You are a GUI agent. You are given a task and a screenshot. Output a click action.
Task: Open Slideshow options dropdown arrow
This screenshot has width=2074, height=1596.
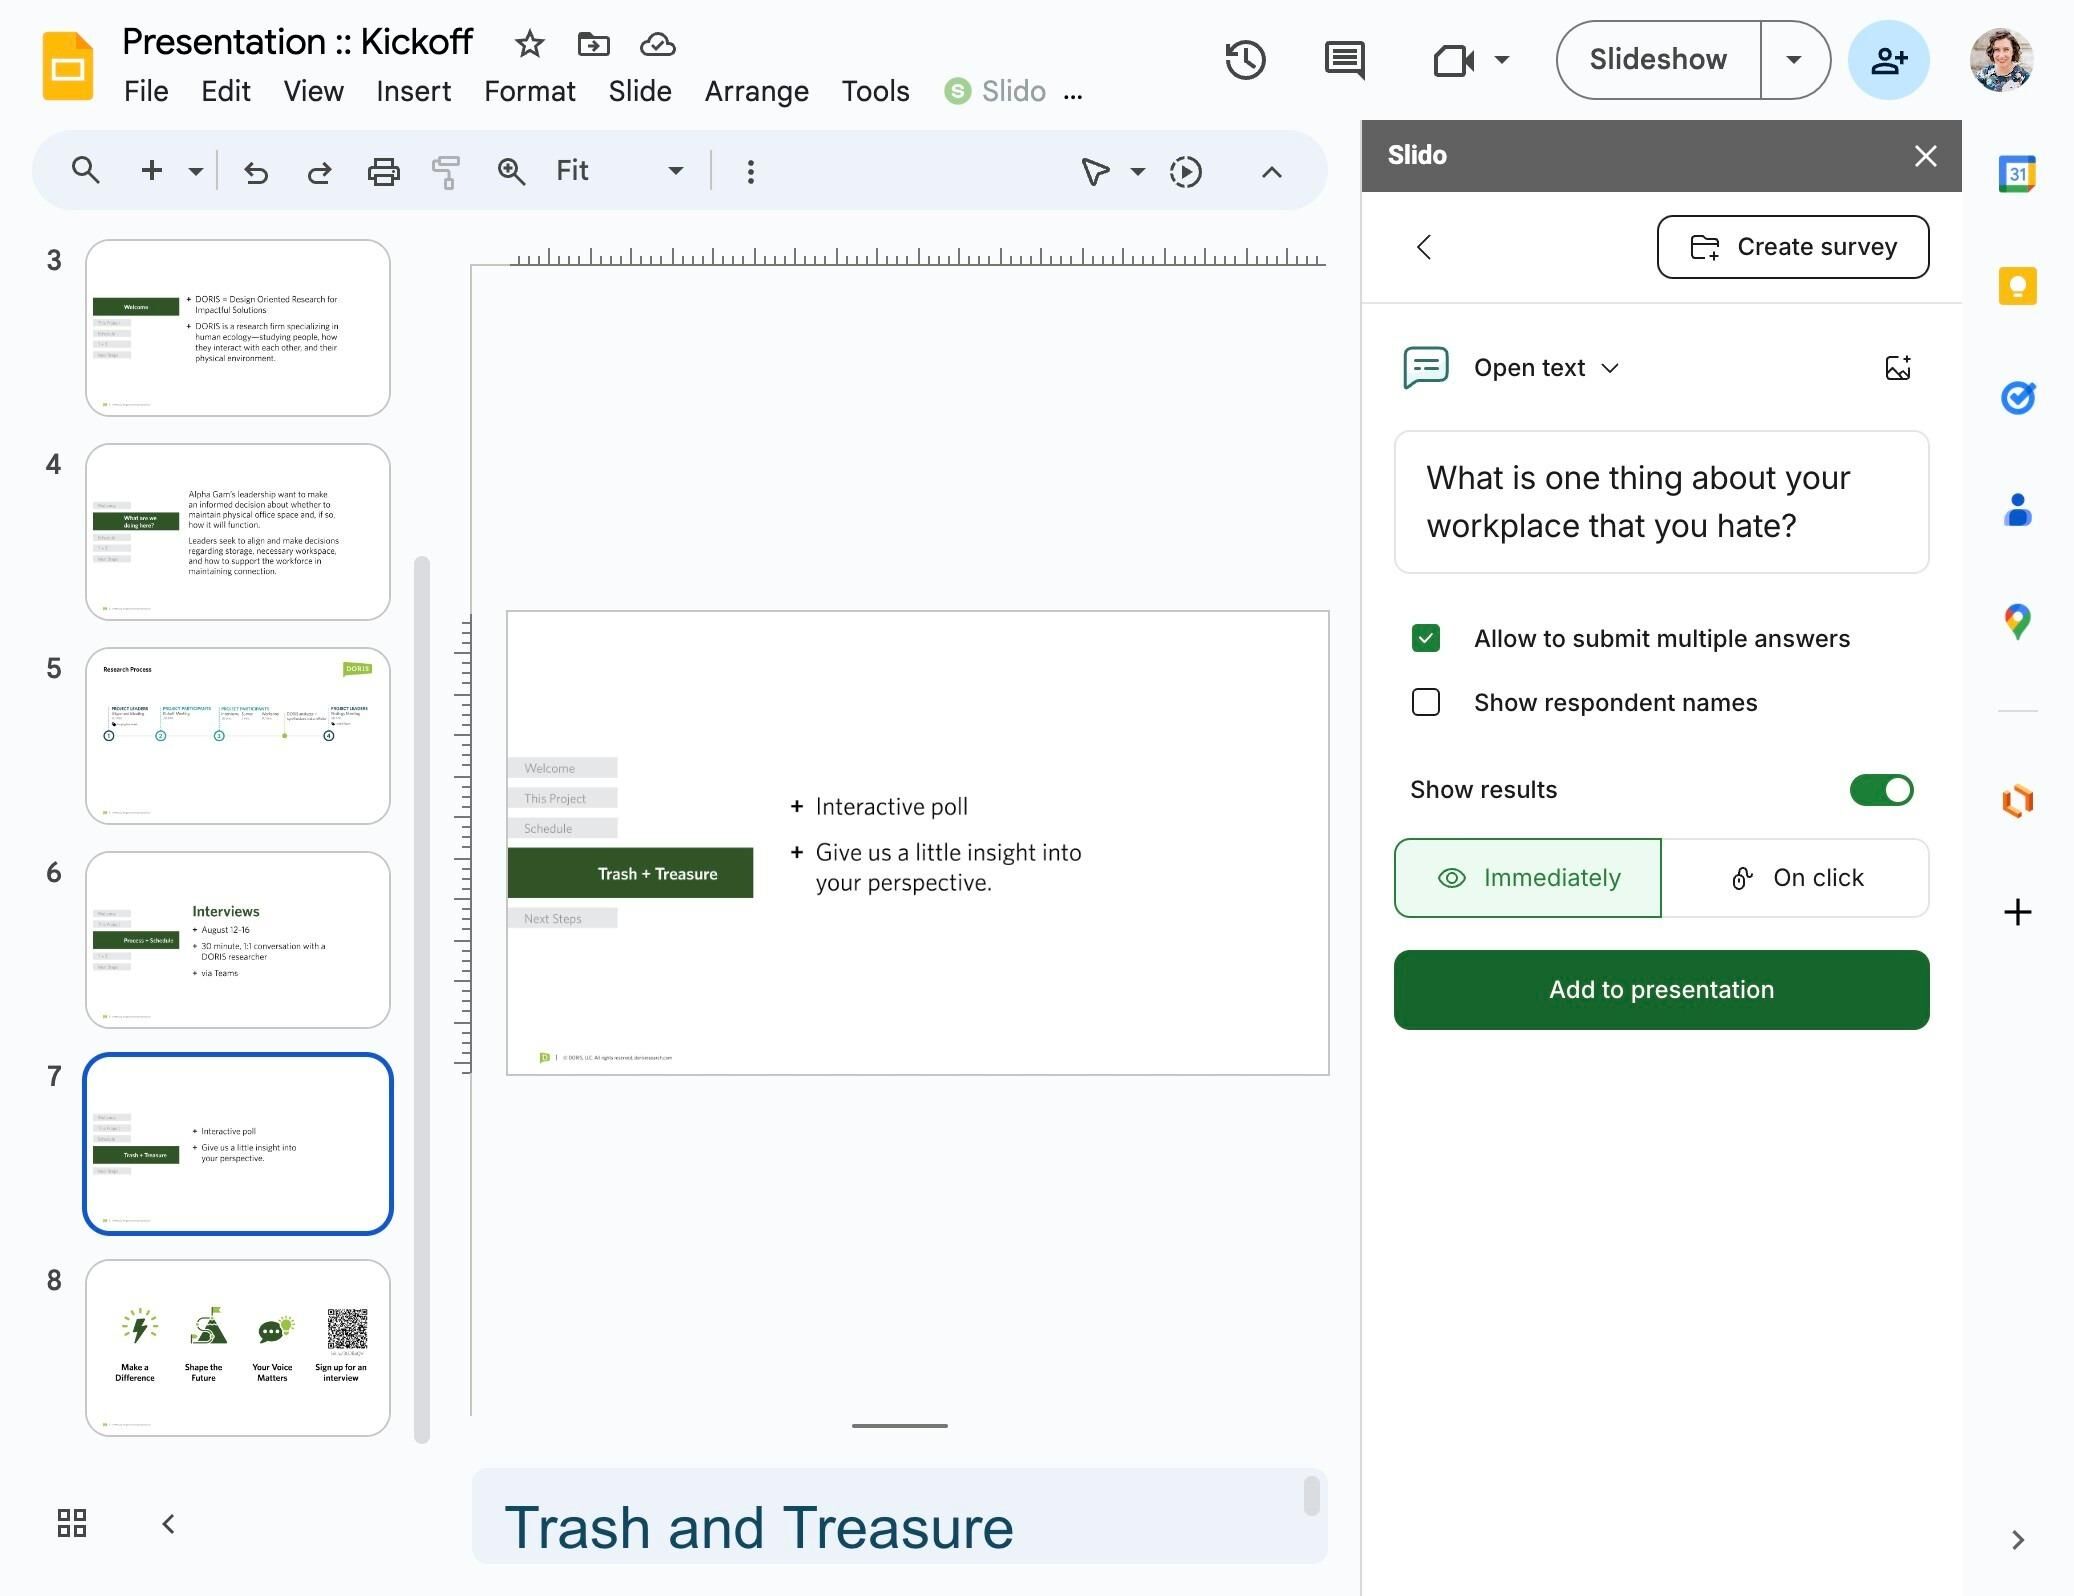point(1794,60)
